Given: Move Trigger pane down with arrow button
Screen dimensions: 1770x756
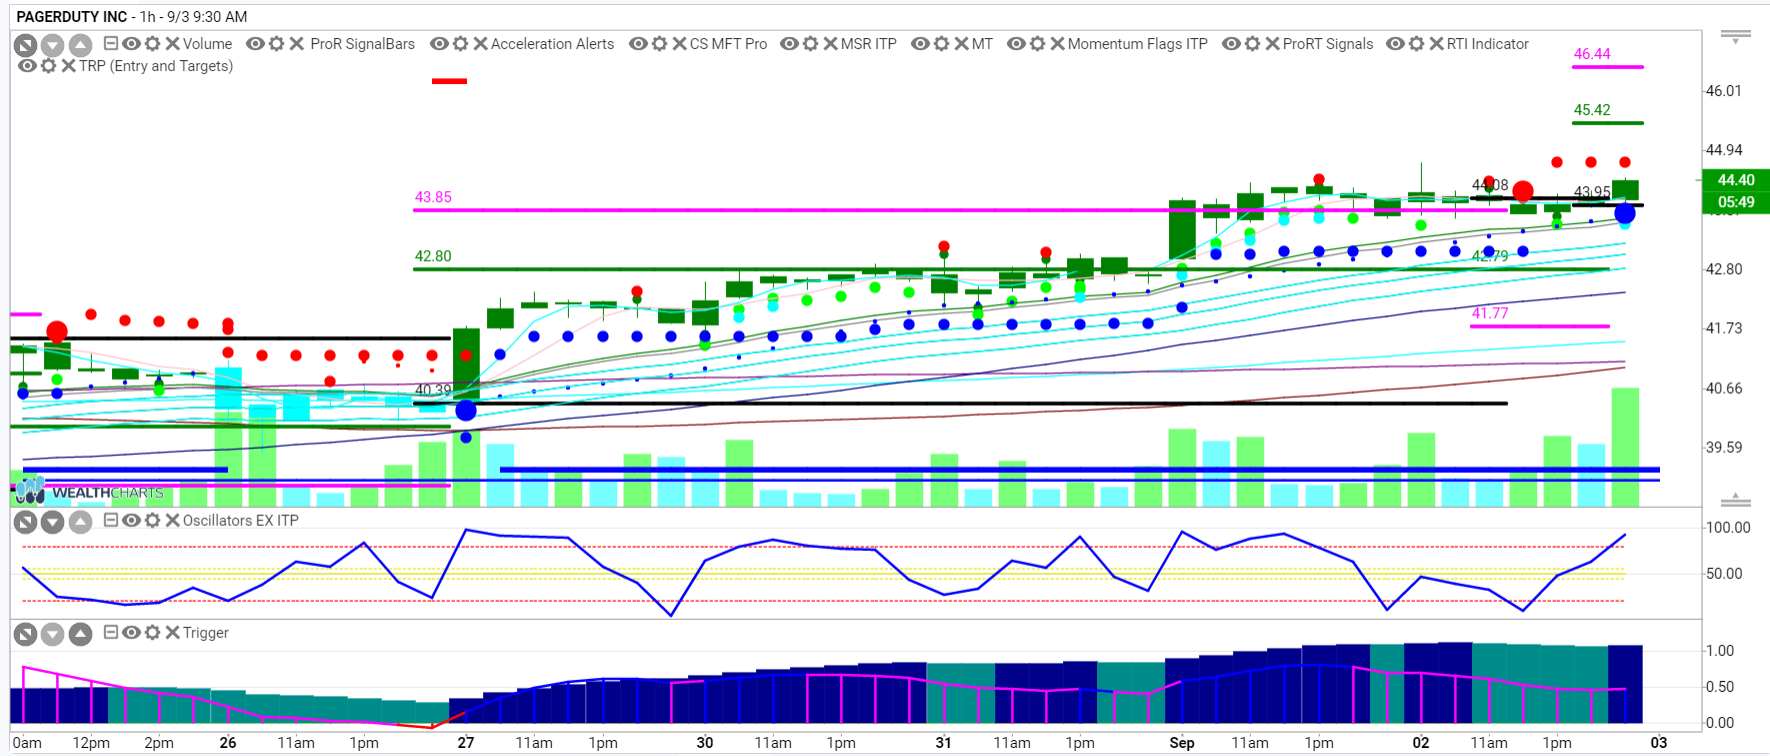Looking at the screenshot, I should (x=53, y=634).
